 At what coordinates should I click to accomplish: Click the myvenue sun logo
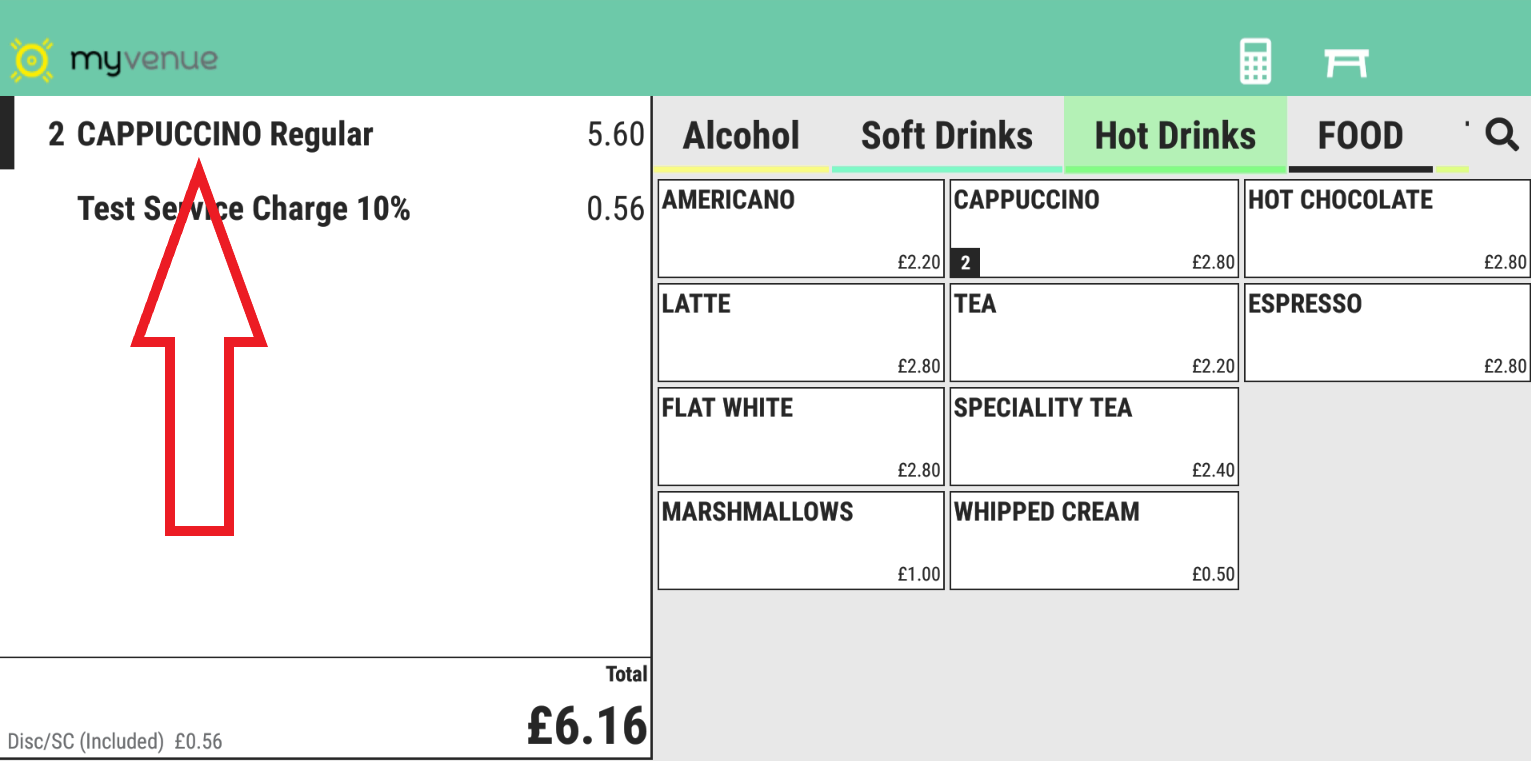(31, 61)
